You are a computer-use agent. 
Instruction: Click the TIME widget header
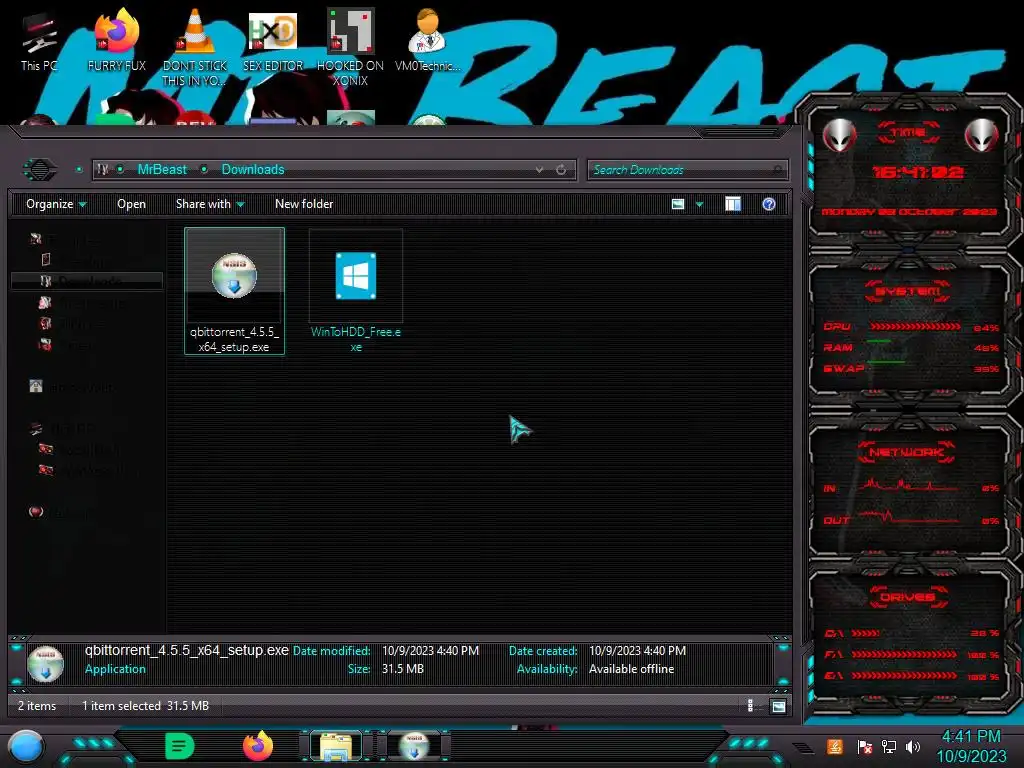point(908,133)
